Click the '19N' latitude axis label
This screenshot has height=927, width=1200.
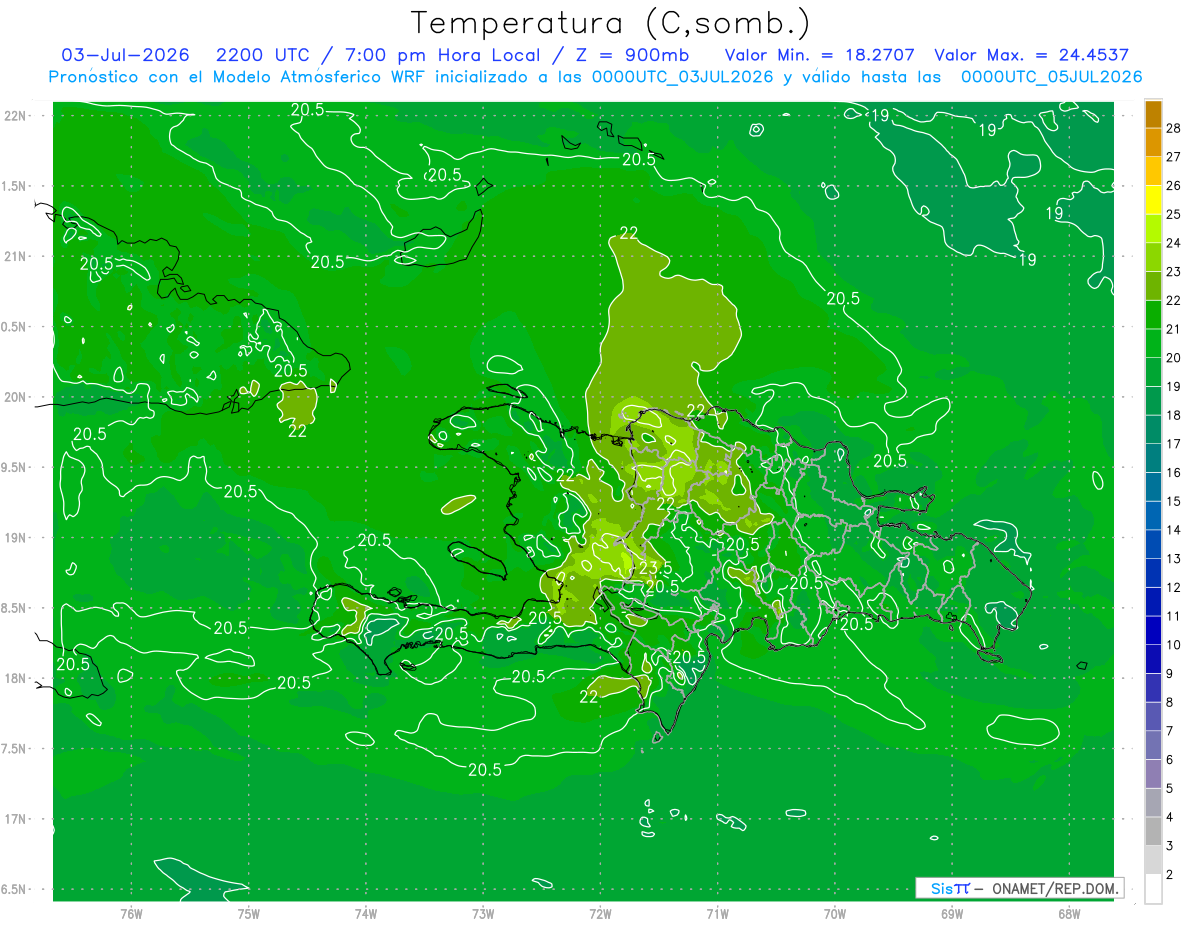(14, 538)
